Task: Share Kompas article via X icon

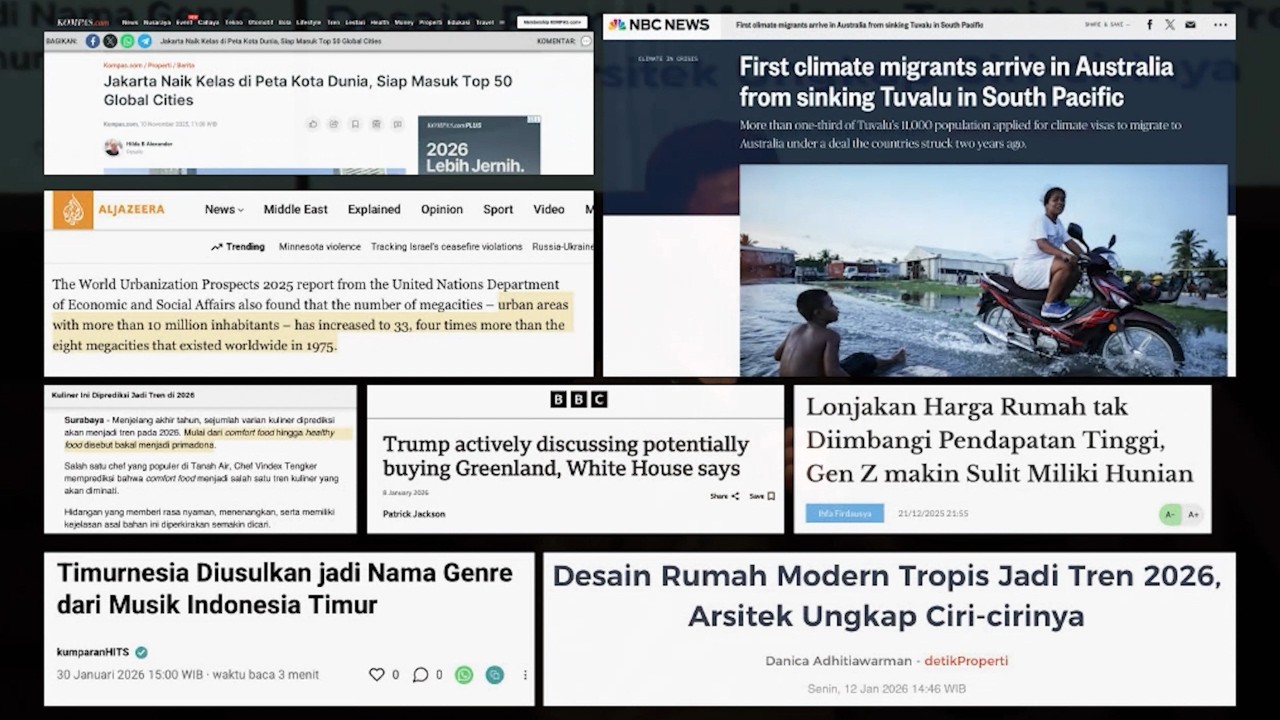Action: 110,41
